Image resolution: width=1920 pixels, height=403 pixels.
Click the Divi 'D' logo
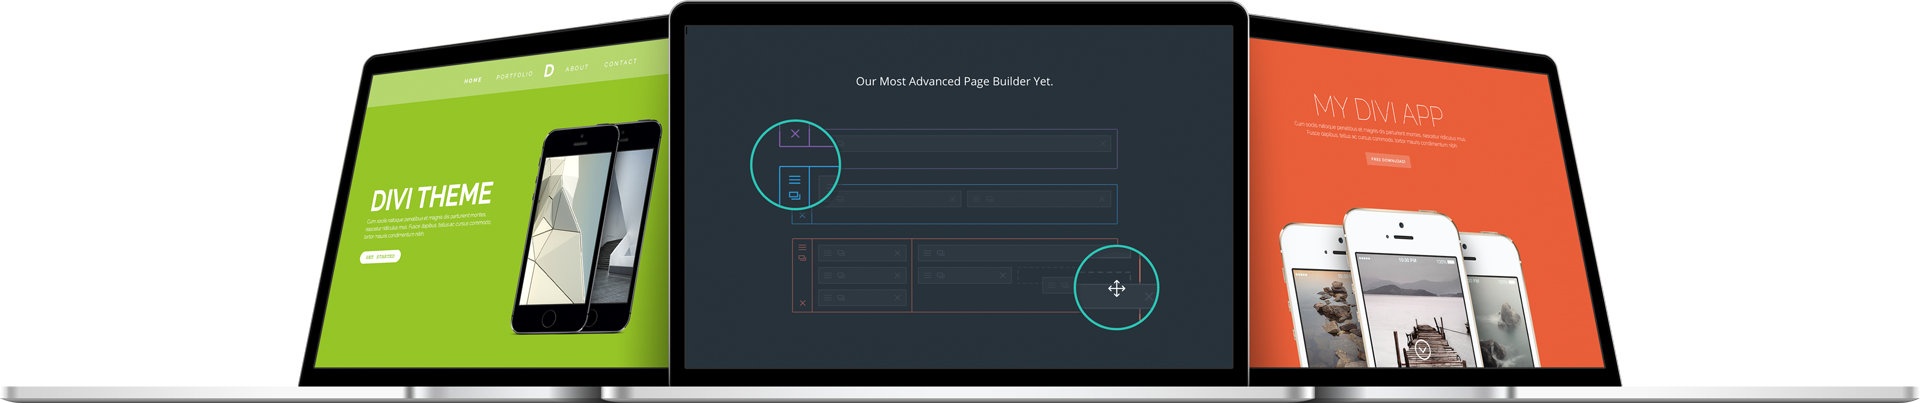549,70
